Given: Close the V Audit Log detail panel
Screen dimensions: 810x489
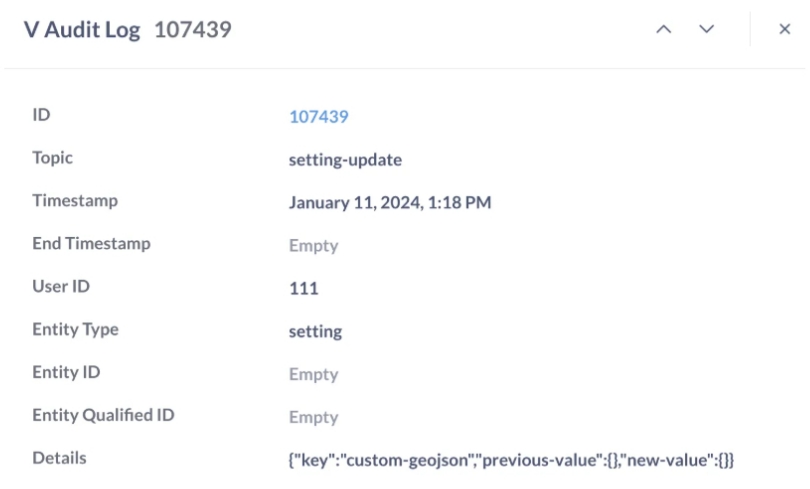Looking at the screenshot, I should point(785,30).
